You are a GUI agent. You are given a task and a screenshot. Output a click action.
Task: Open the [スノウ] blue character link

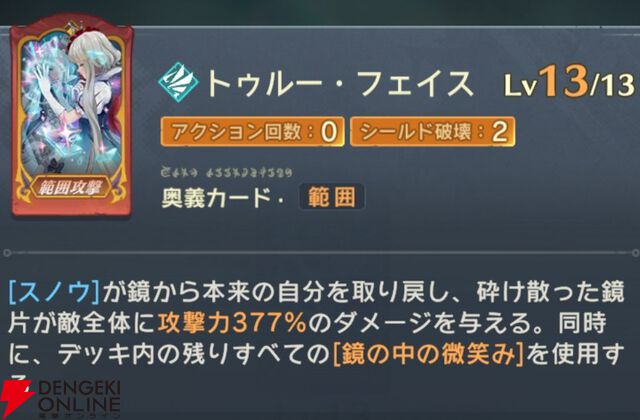tap(55, 292)
